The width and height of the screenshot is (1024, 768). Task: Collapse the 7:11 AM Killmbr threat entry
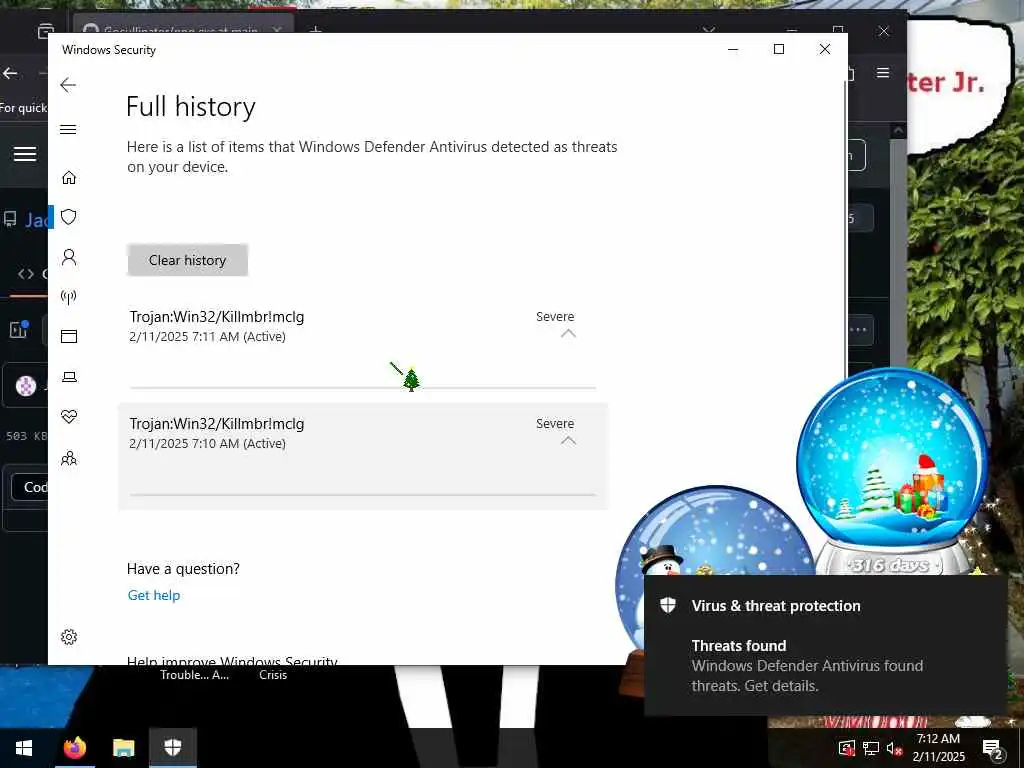pyautogui.click(x=568, y=333)
